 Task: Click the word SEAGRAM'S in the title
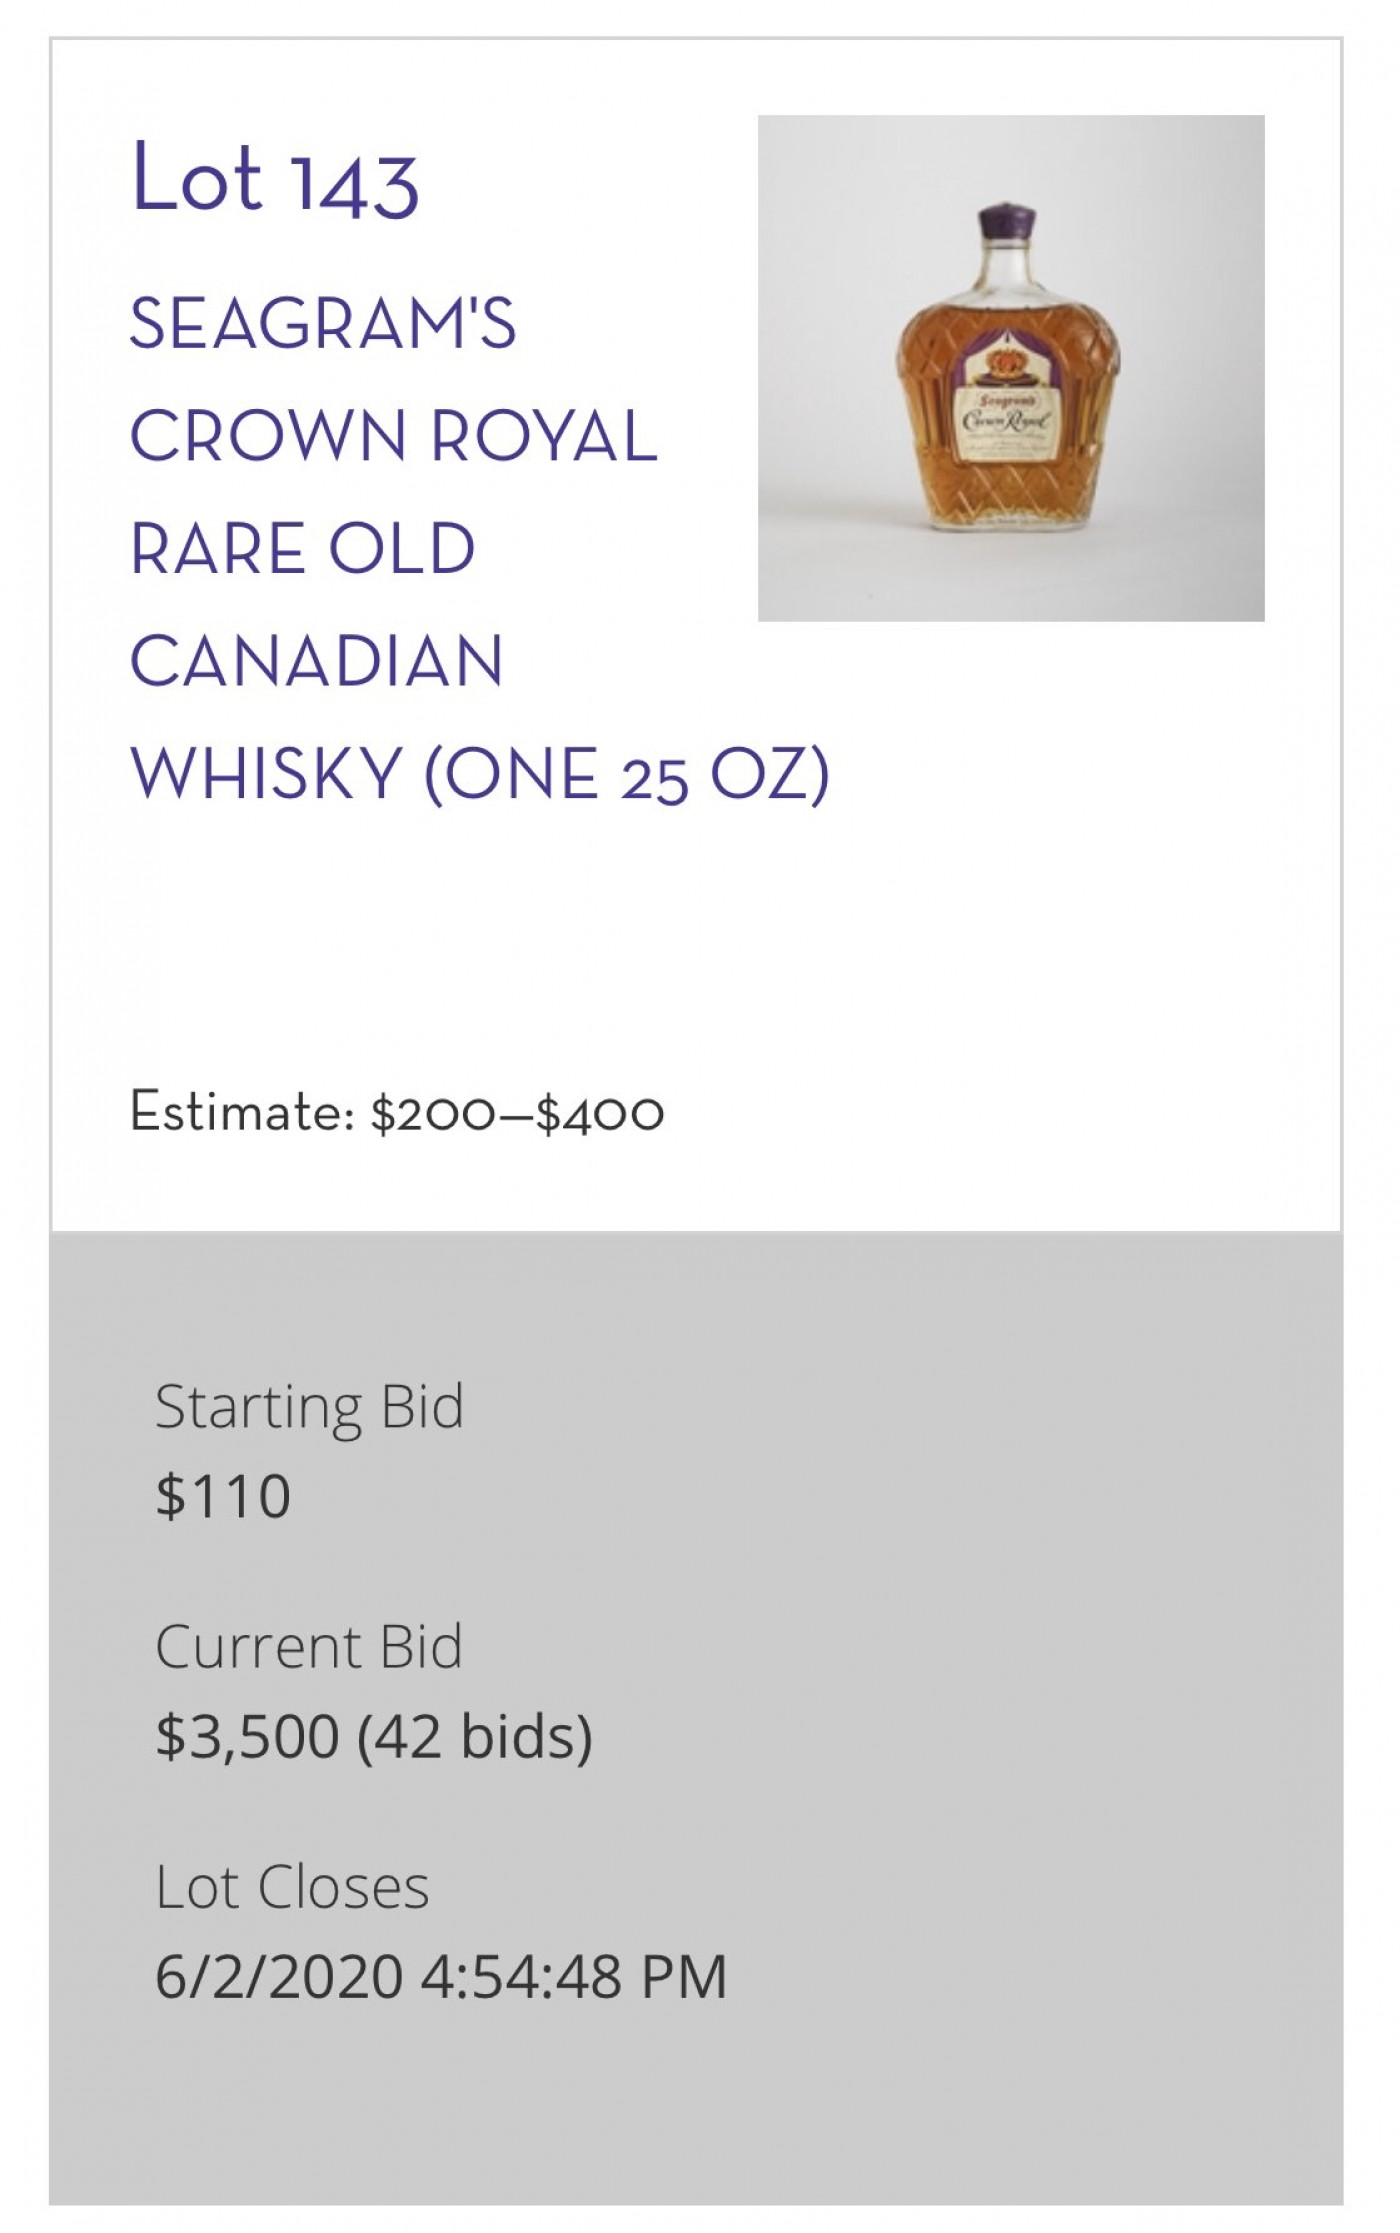click(x=322, y=323)
